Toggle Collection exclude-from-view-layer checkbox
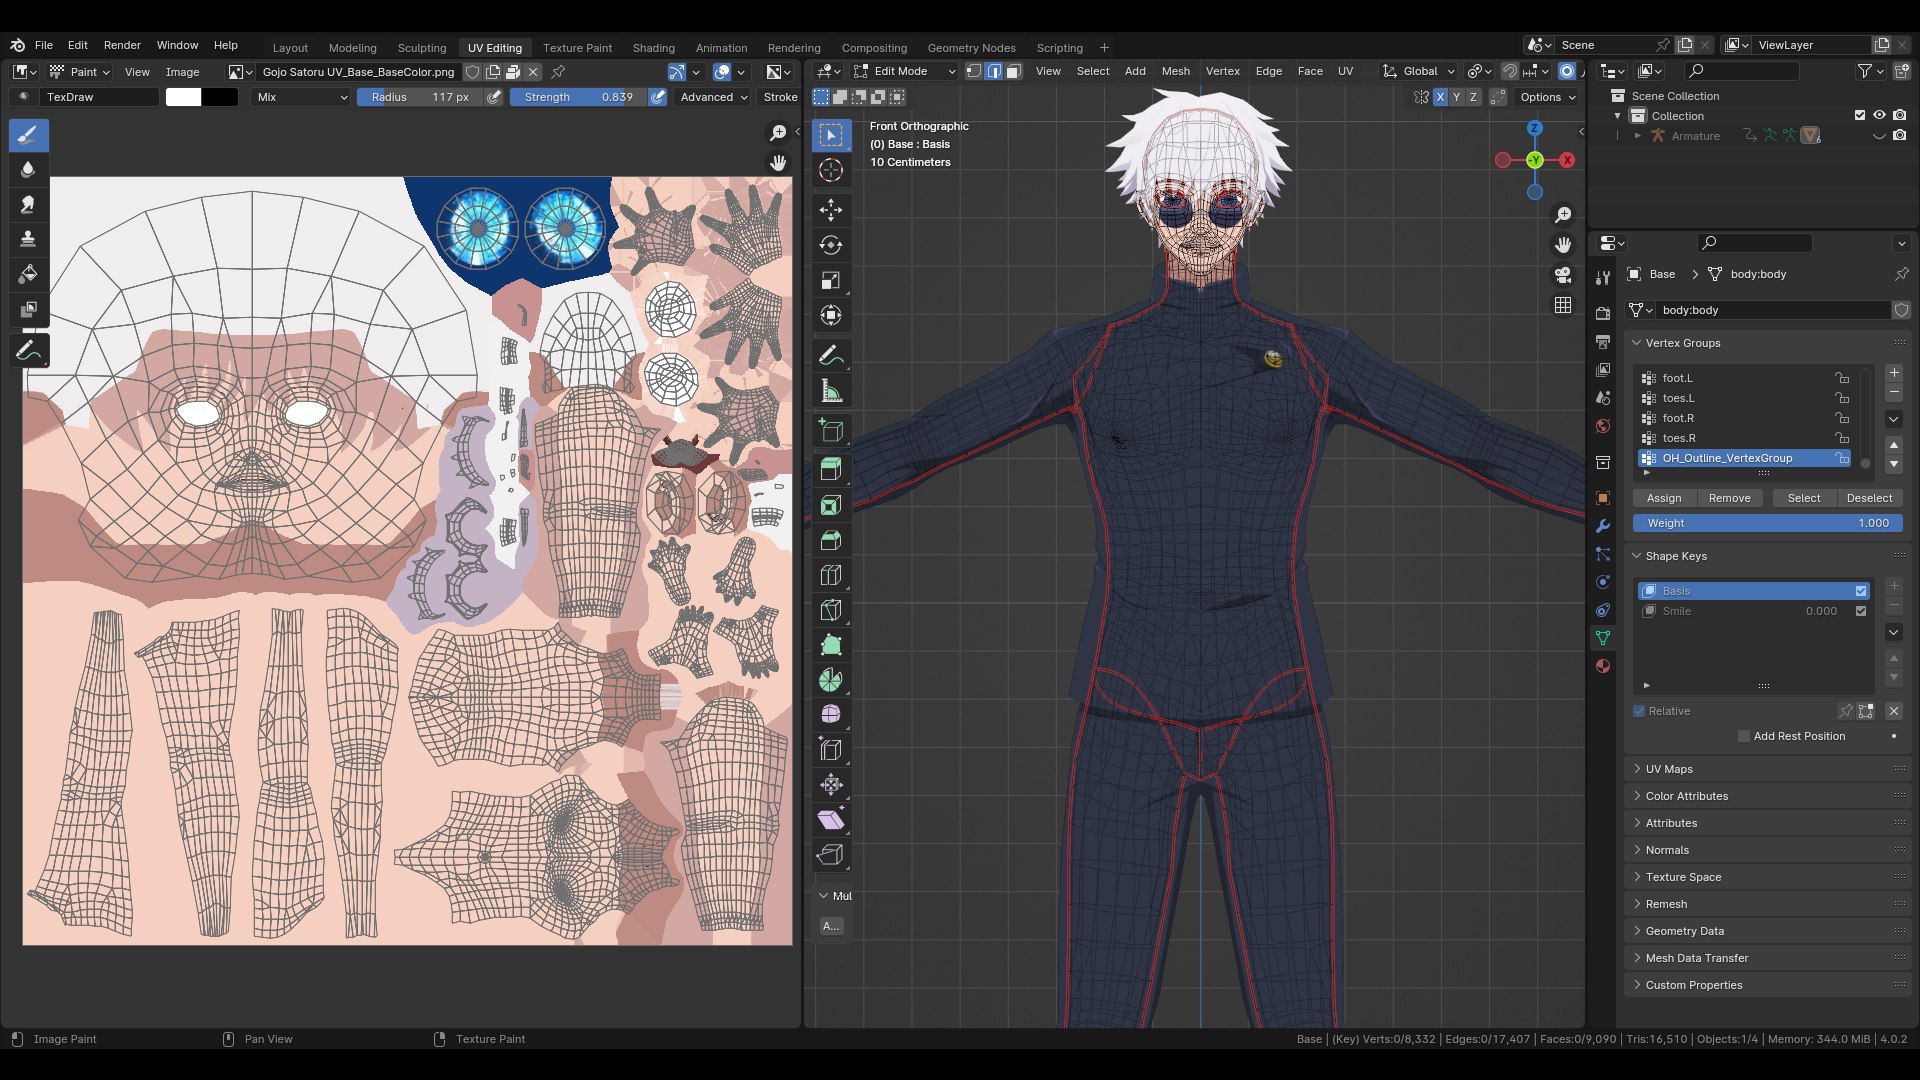1920x1080 pixels. click(x=1860, y=116)
